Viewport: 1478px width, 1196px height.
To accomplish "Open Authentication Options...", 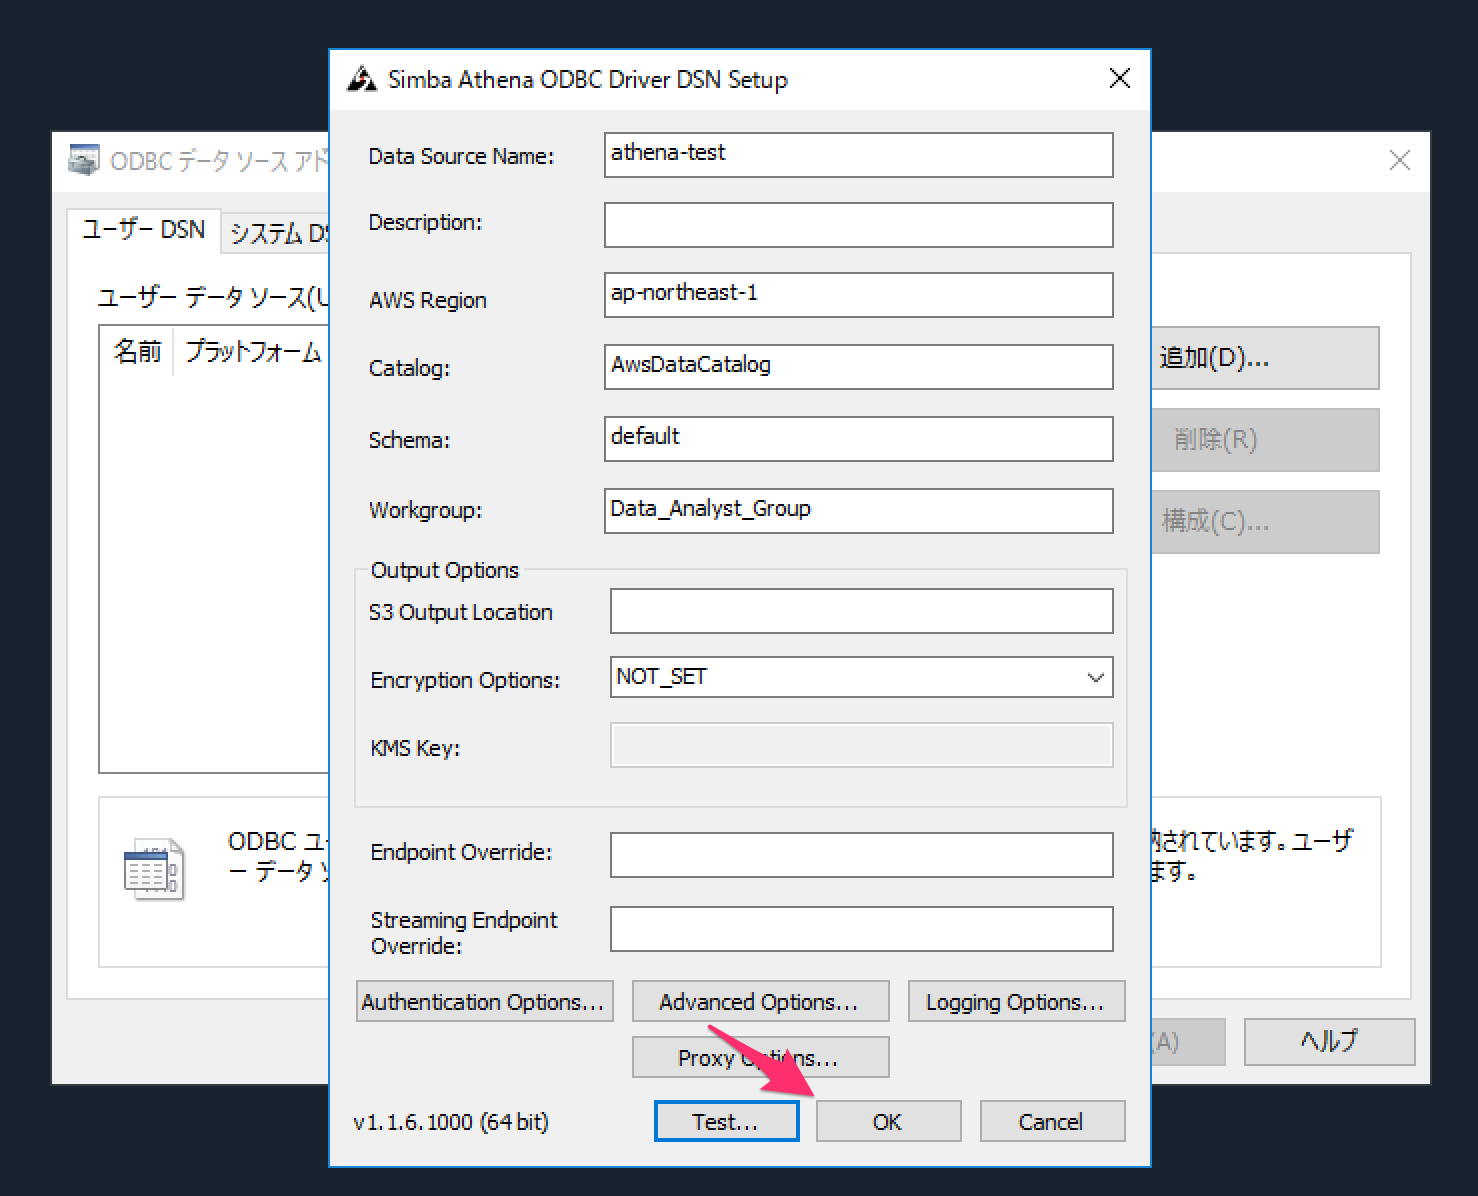I will coord(484,1002).
